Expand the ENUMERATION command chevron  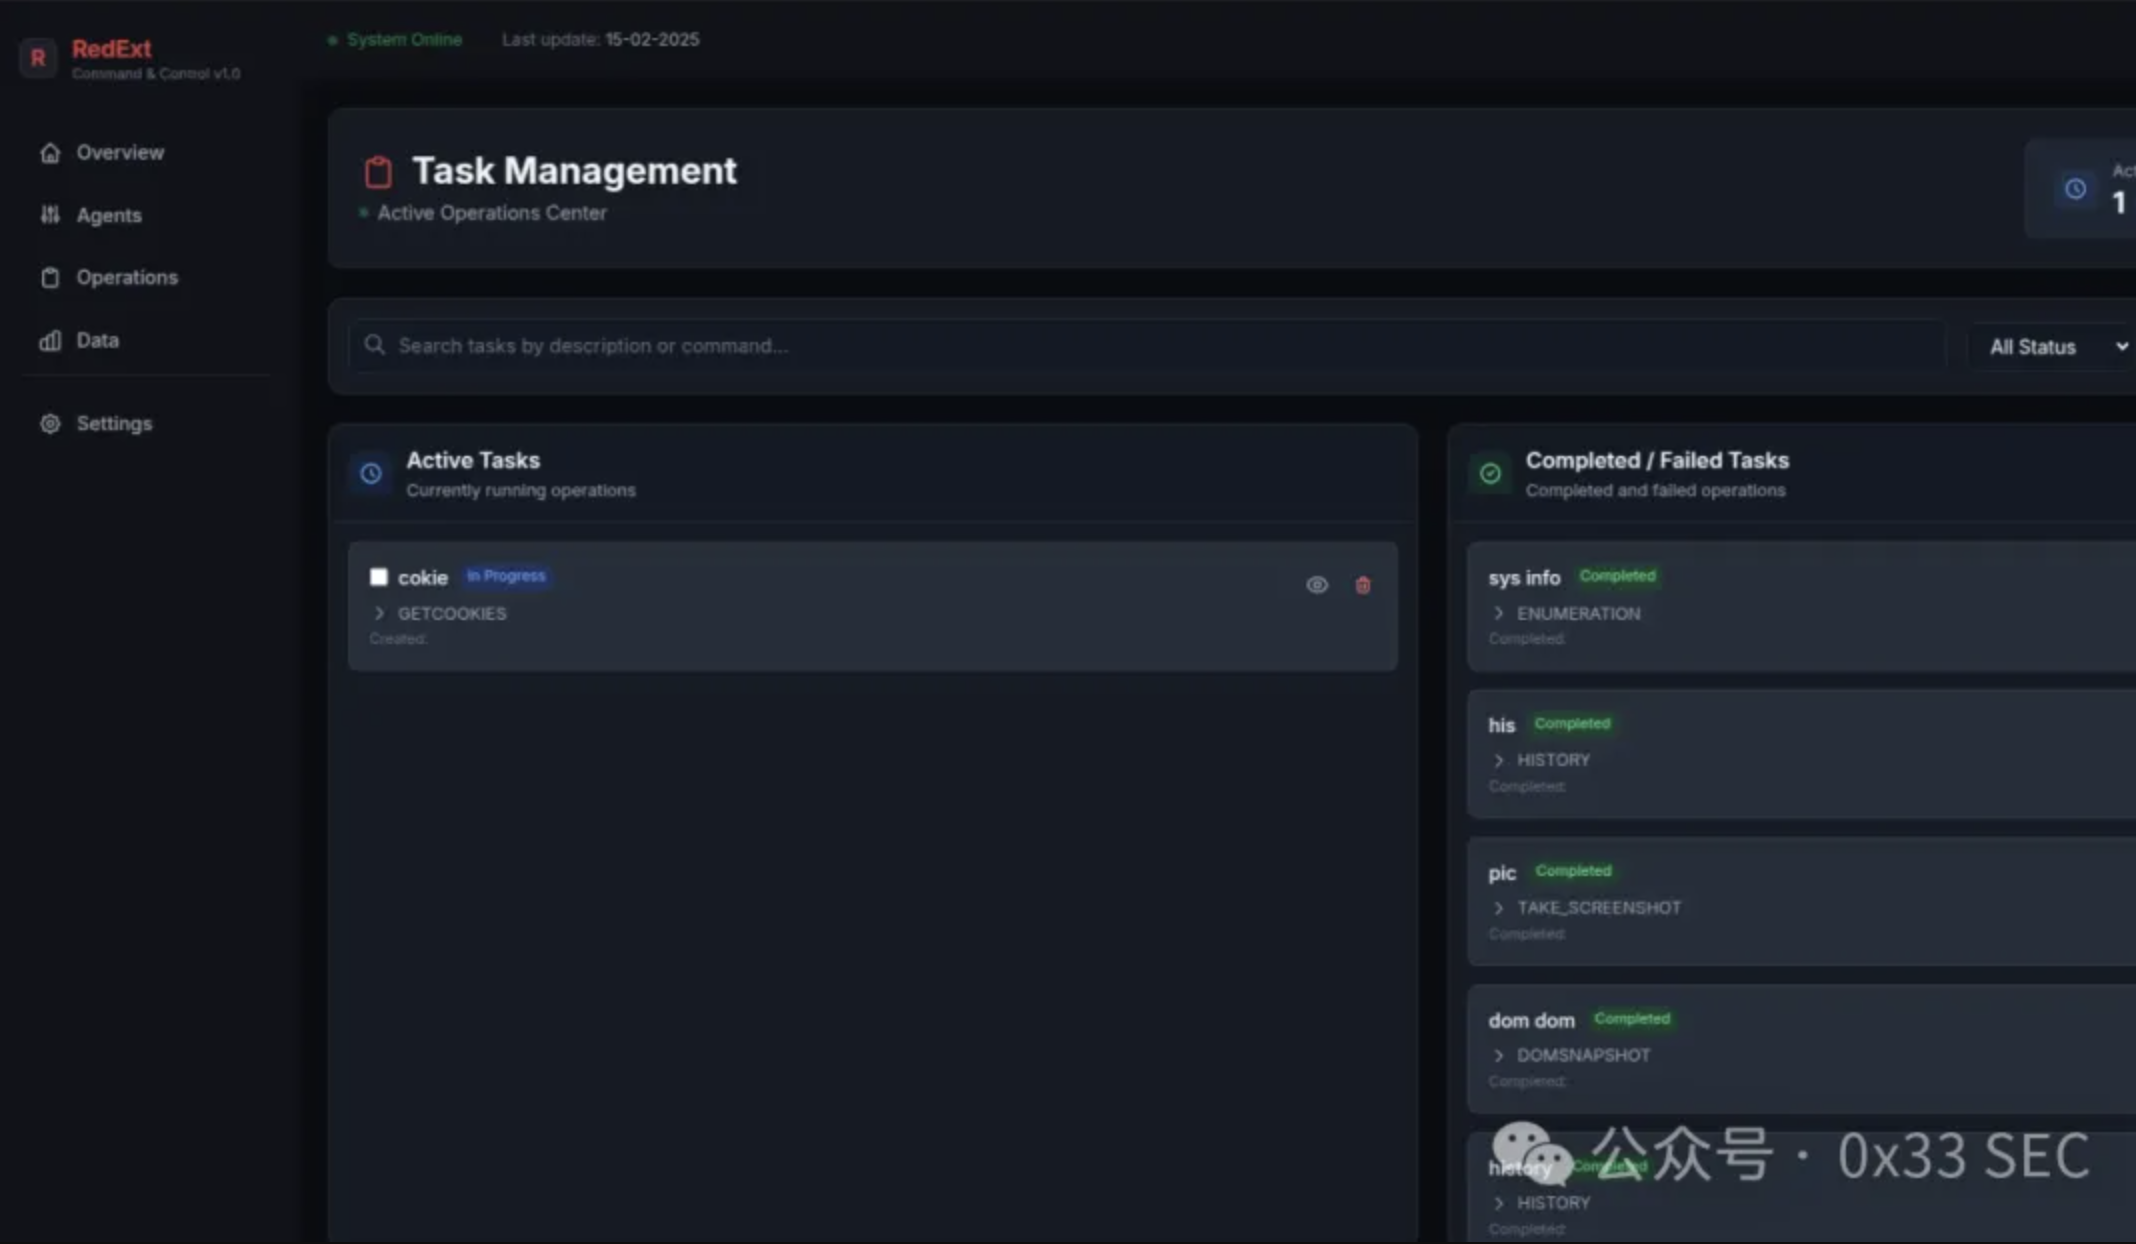[1498, 613]
